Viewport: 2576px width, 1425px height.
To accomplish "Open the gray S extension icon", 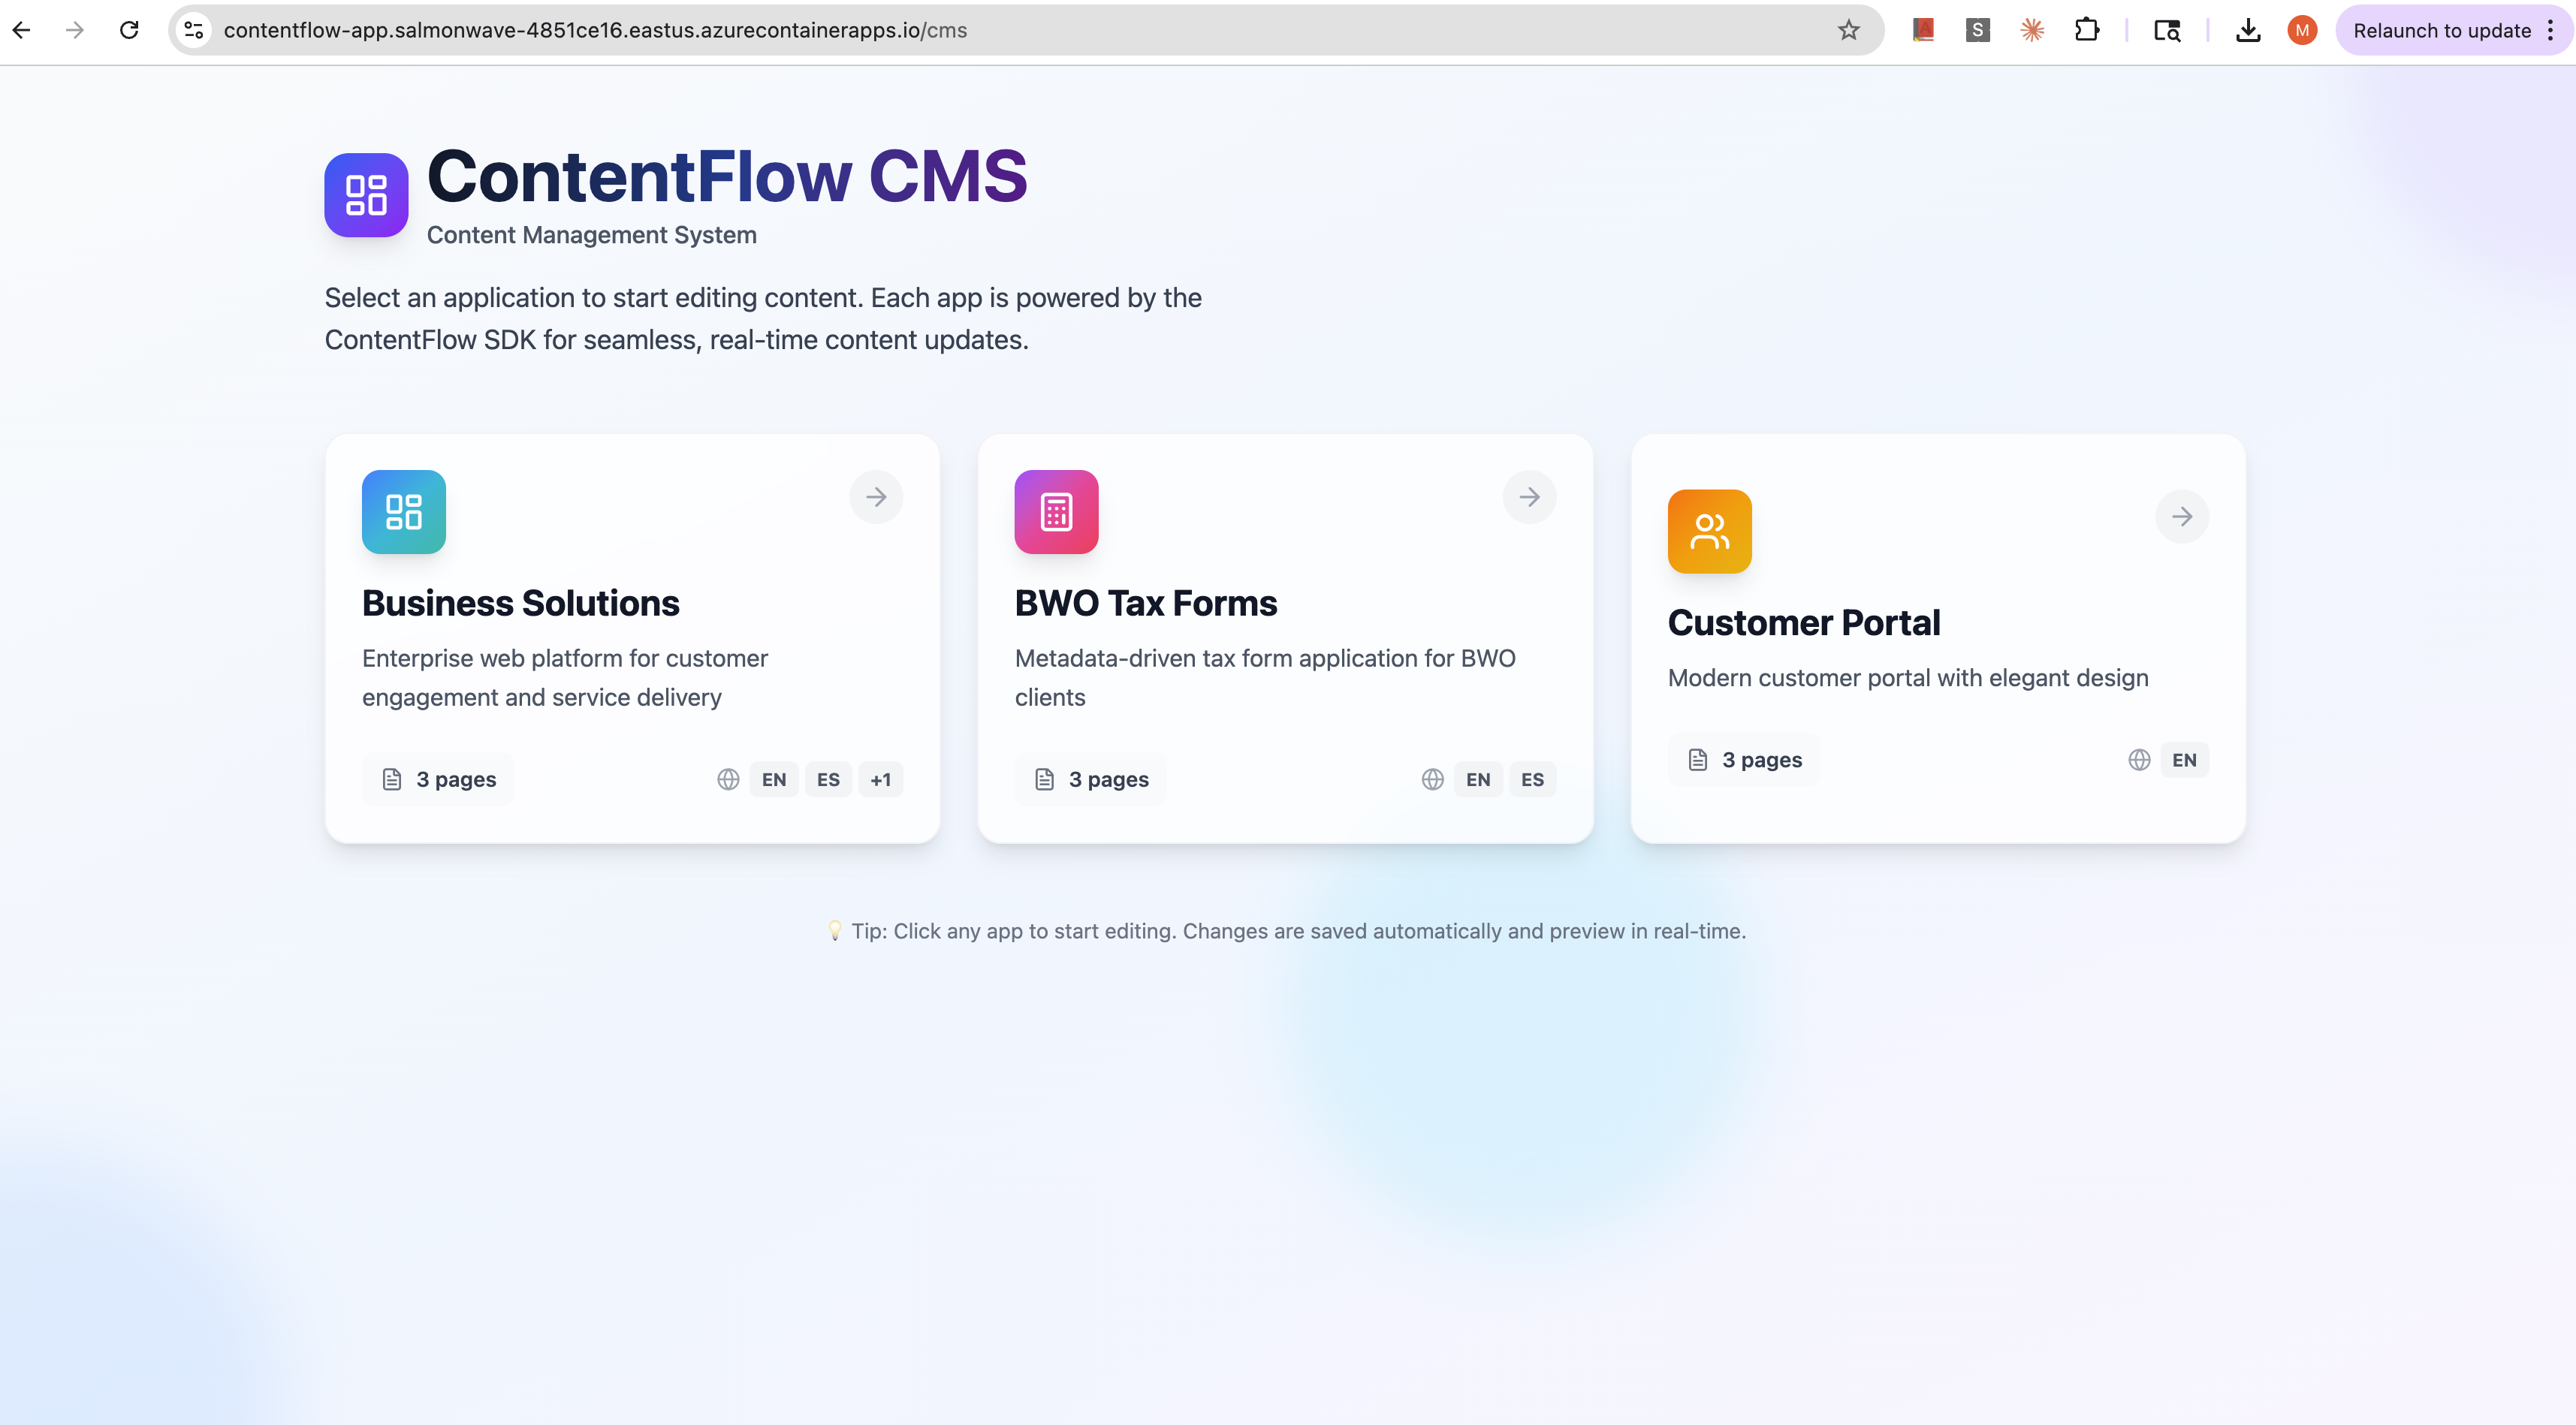I will coord(1977,30).
